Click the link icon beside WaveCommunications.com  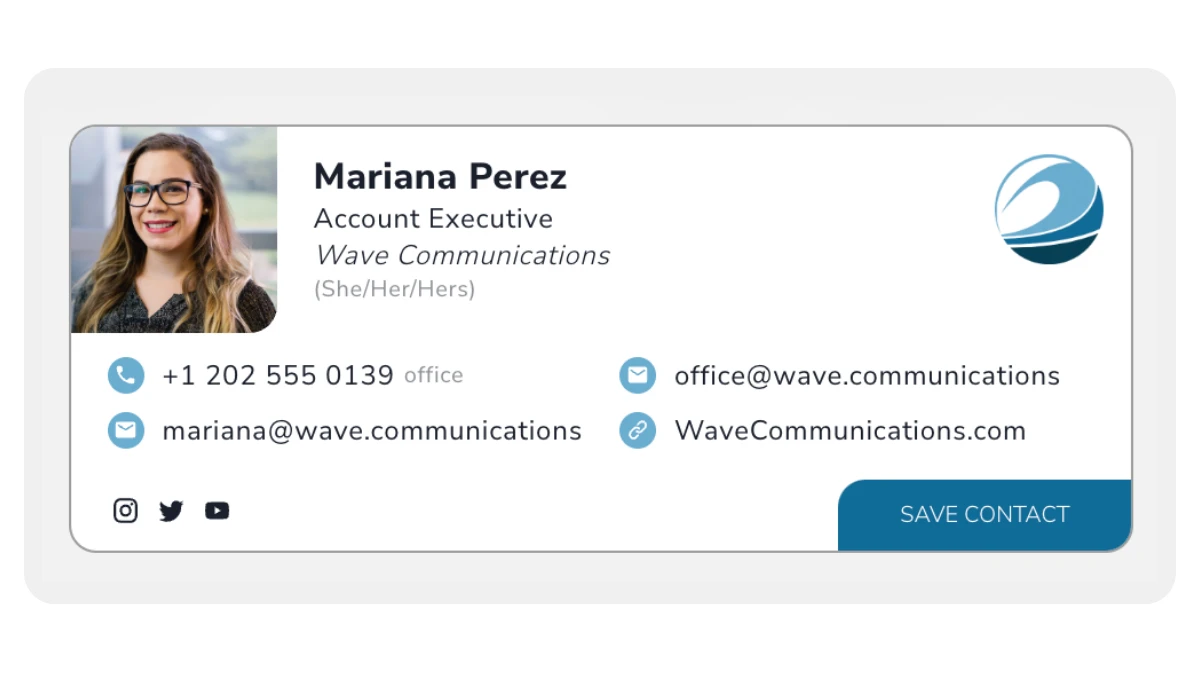click(x=637, y=430)
